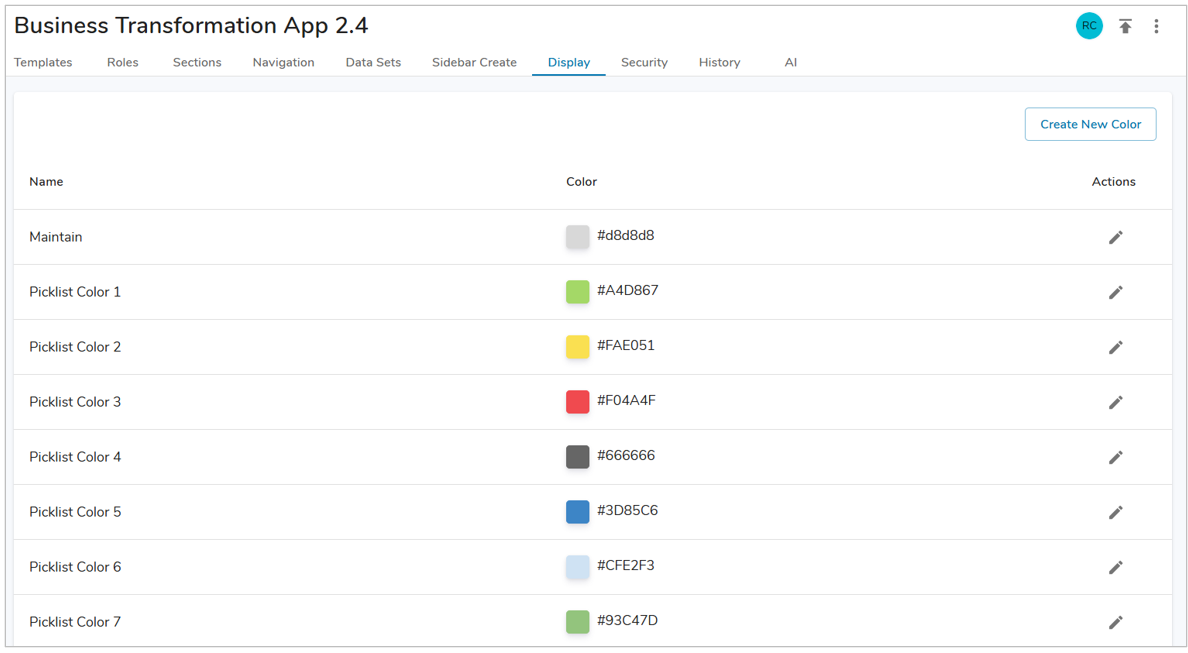
Task: Select the Sidebar Create tab
Action: (474, 62)
